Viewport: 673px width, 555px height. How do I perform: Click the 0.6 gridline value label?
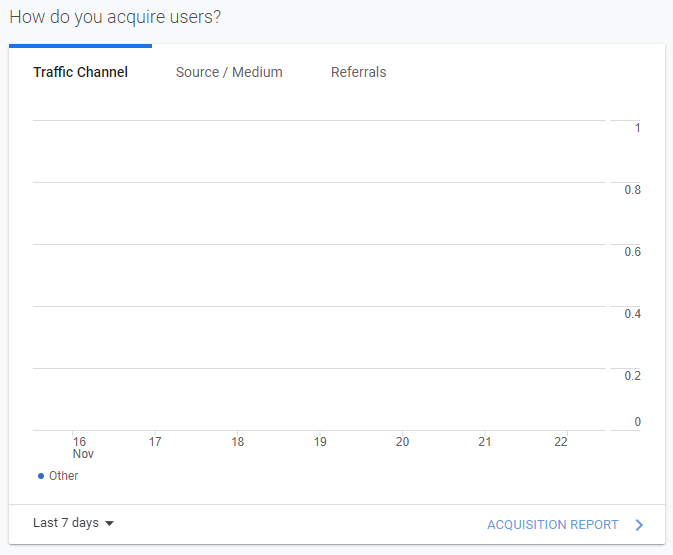632,252
